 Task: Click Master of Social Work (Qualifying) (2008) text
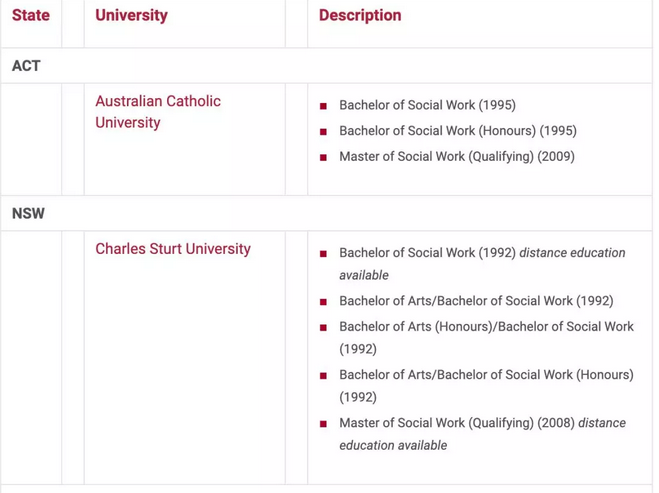pyautogui.click(x=457, y=423)
